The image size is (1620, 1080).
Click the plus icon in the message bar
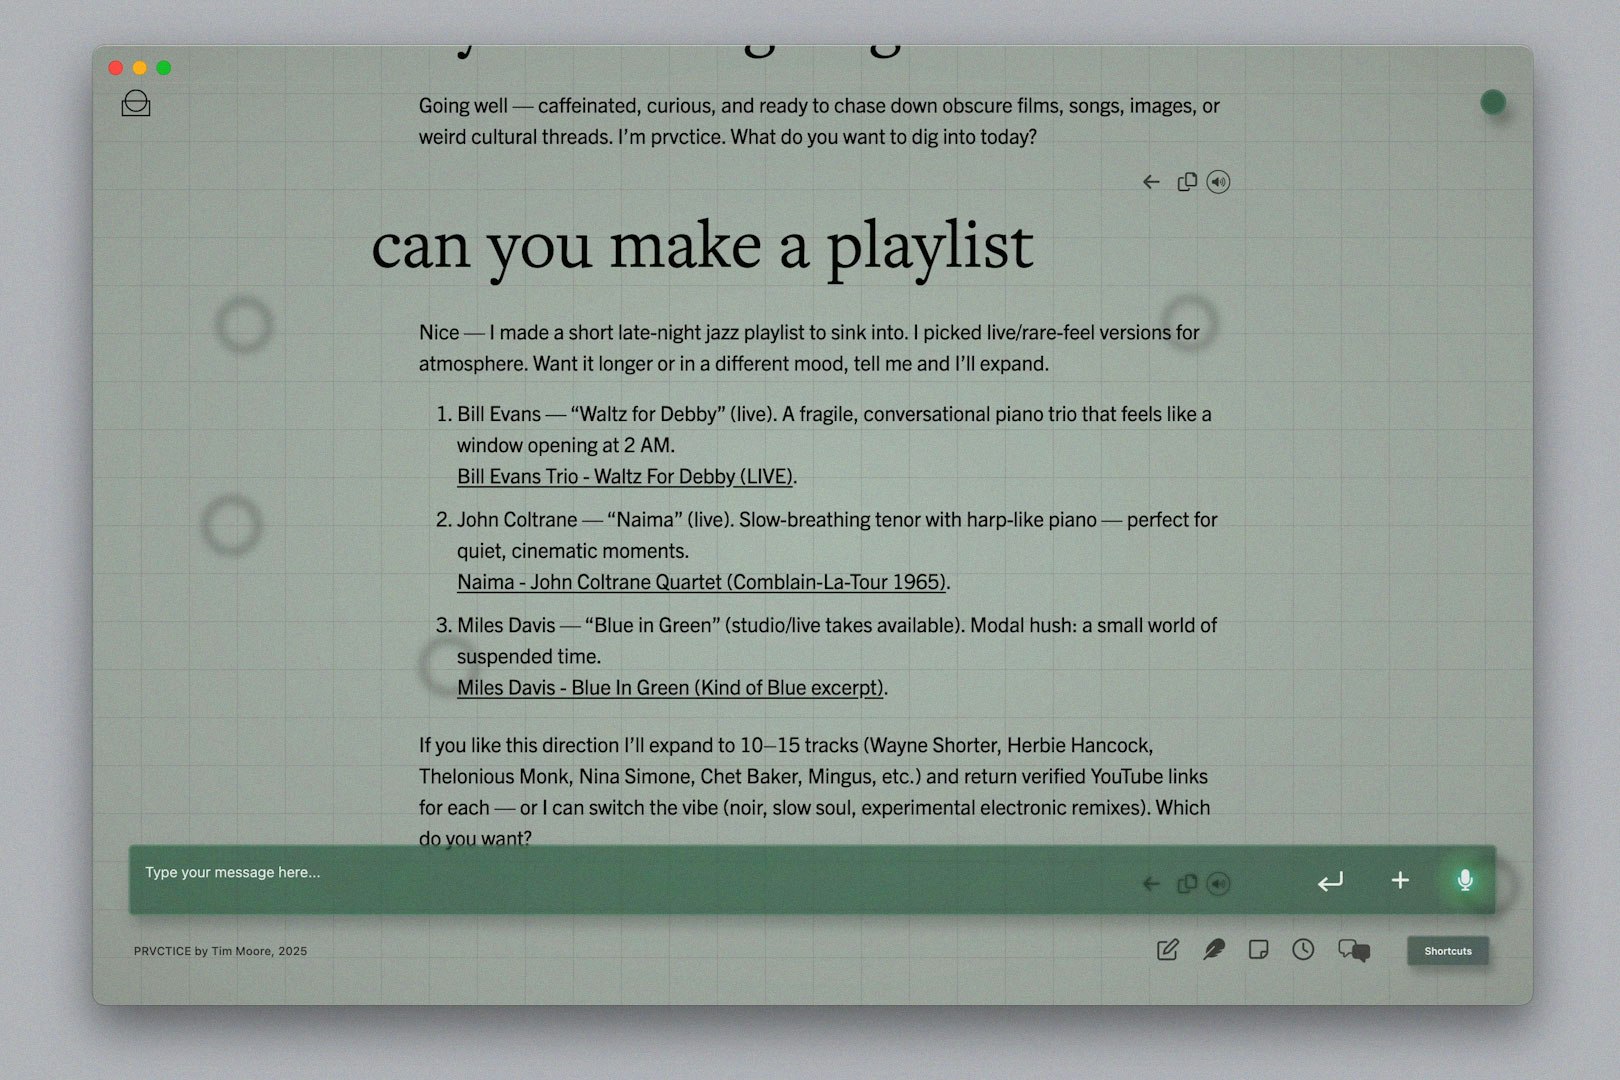(x=1400, y=880)
